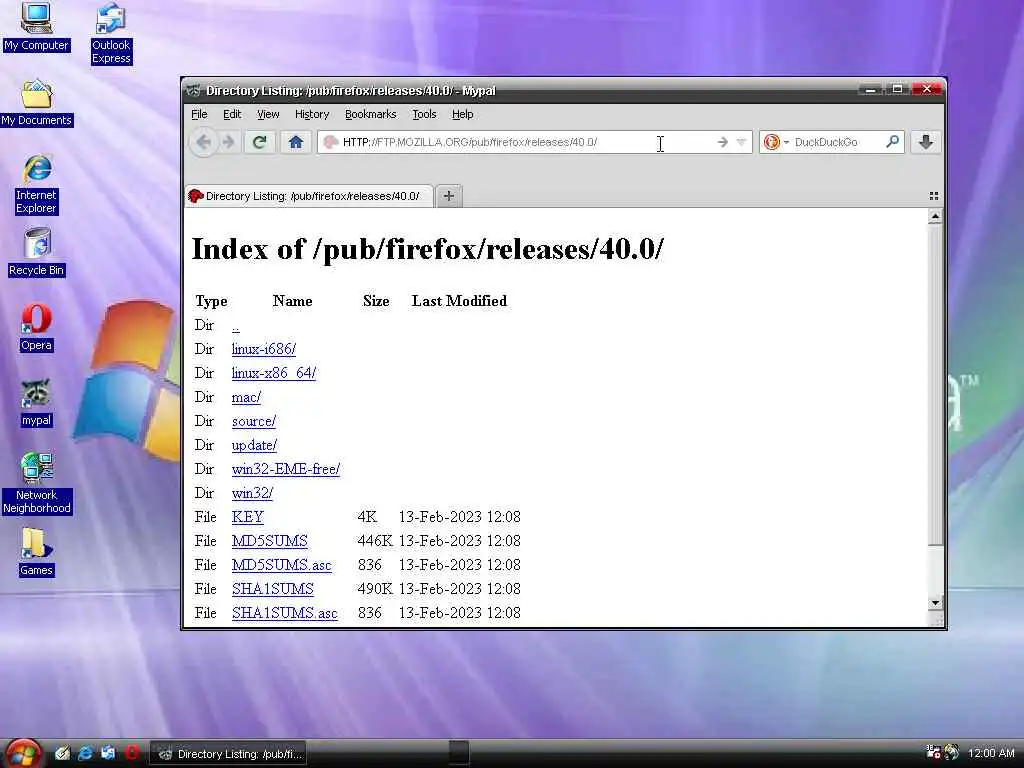This screenshot has width=1024, height=768.
Task: Open the Games folder shortcut
Action: pos(36,552)
